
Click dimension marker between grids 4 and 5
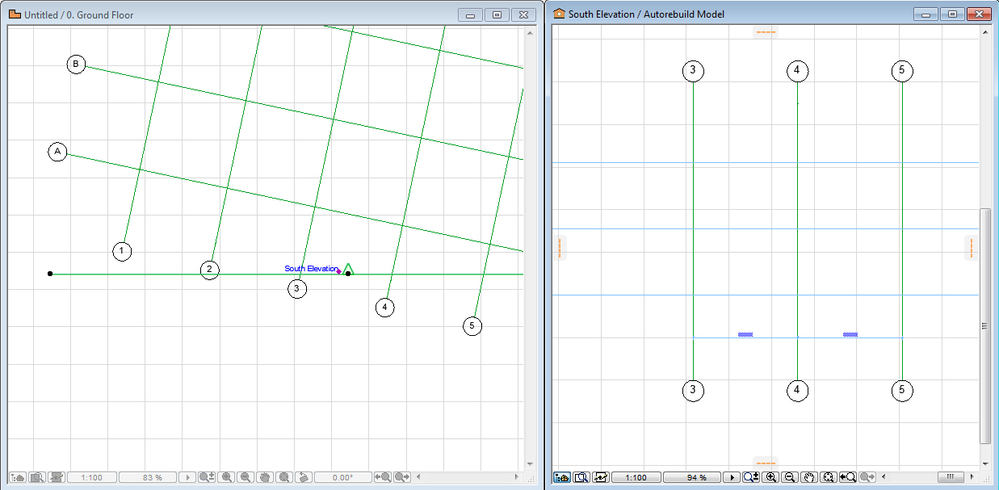pos(850,334)
